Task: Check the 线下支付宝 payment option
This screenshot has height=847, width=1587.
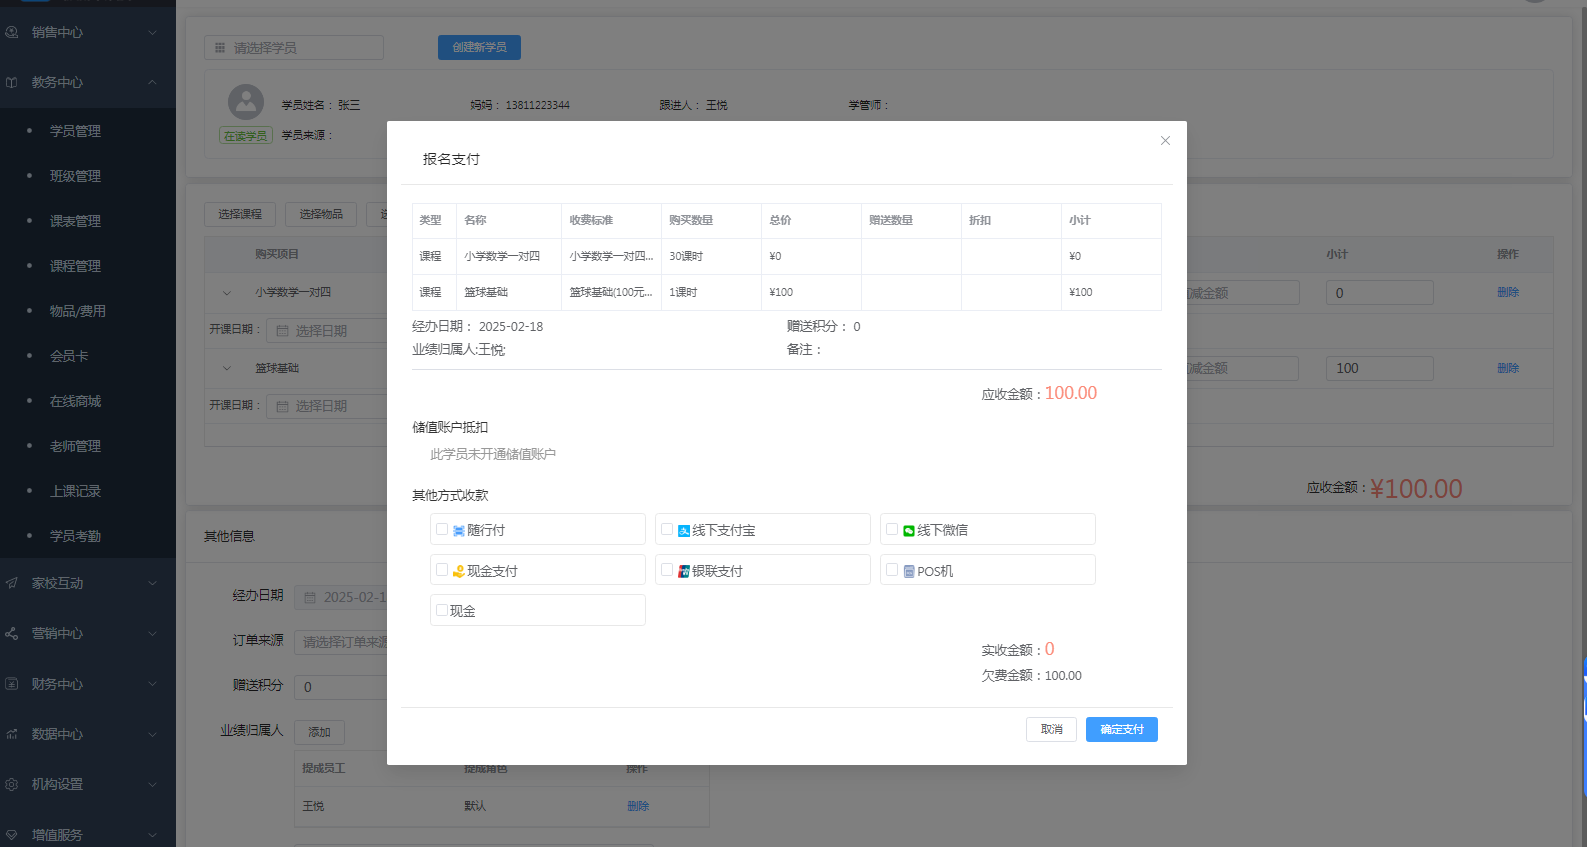Action: (667, 529)
